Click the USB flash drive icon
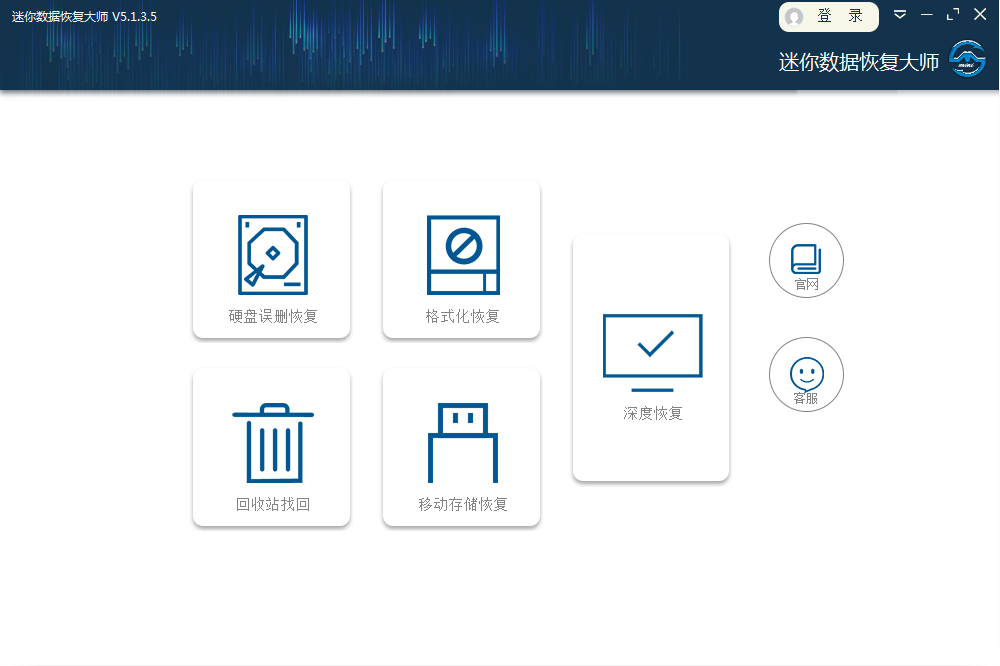Image resolution: width=1000 pixels, height=666 pixels. (x=462, y=442)
